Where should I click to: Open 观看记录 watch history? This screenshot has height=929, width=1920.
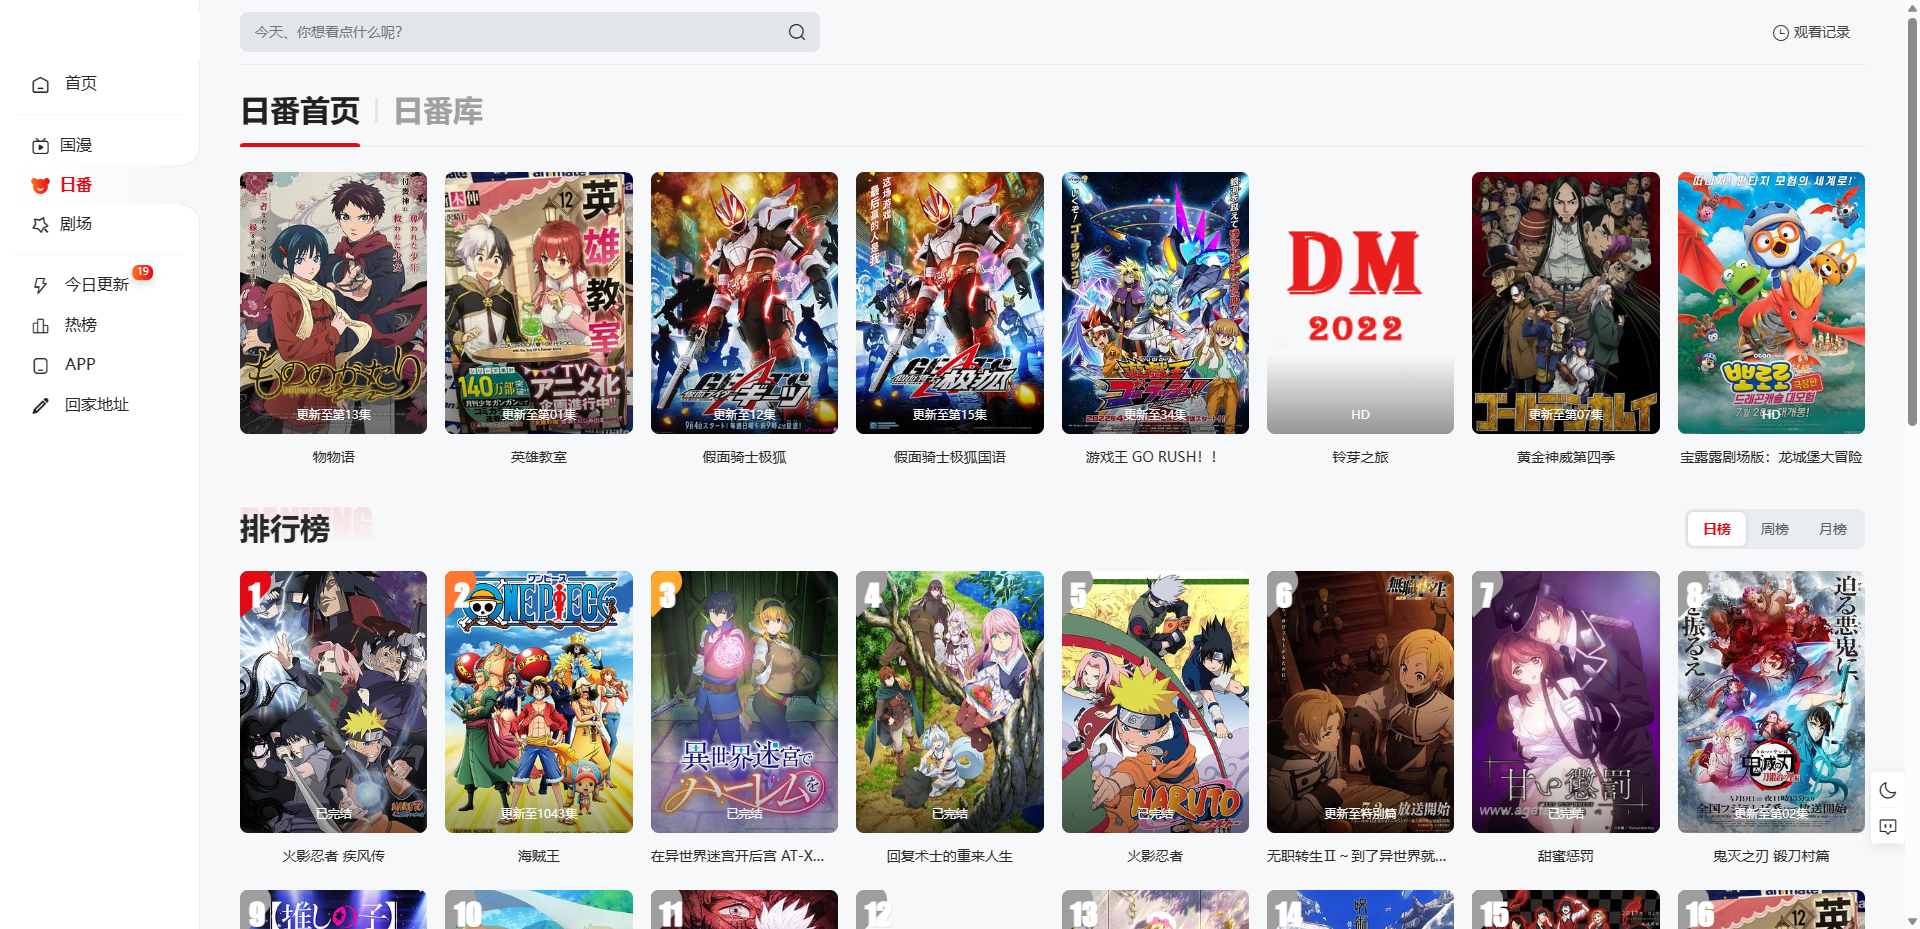(x=1811, y=33)
